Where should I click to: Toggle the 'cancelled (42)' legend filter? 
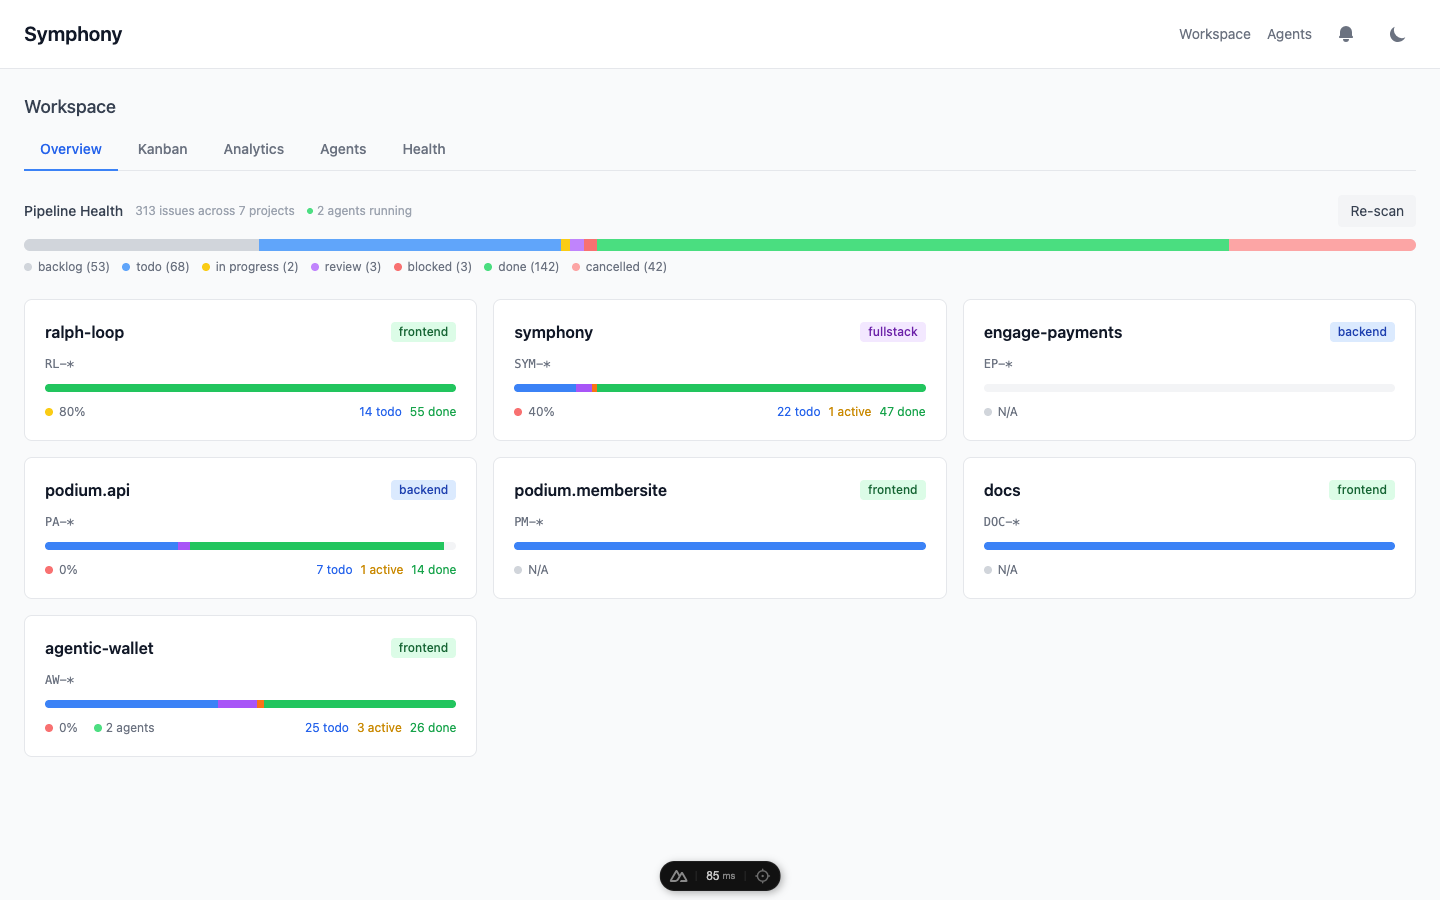619,267
